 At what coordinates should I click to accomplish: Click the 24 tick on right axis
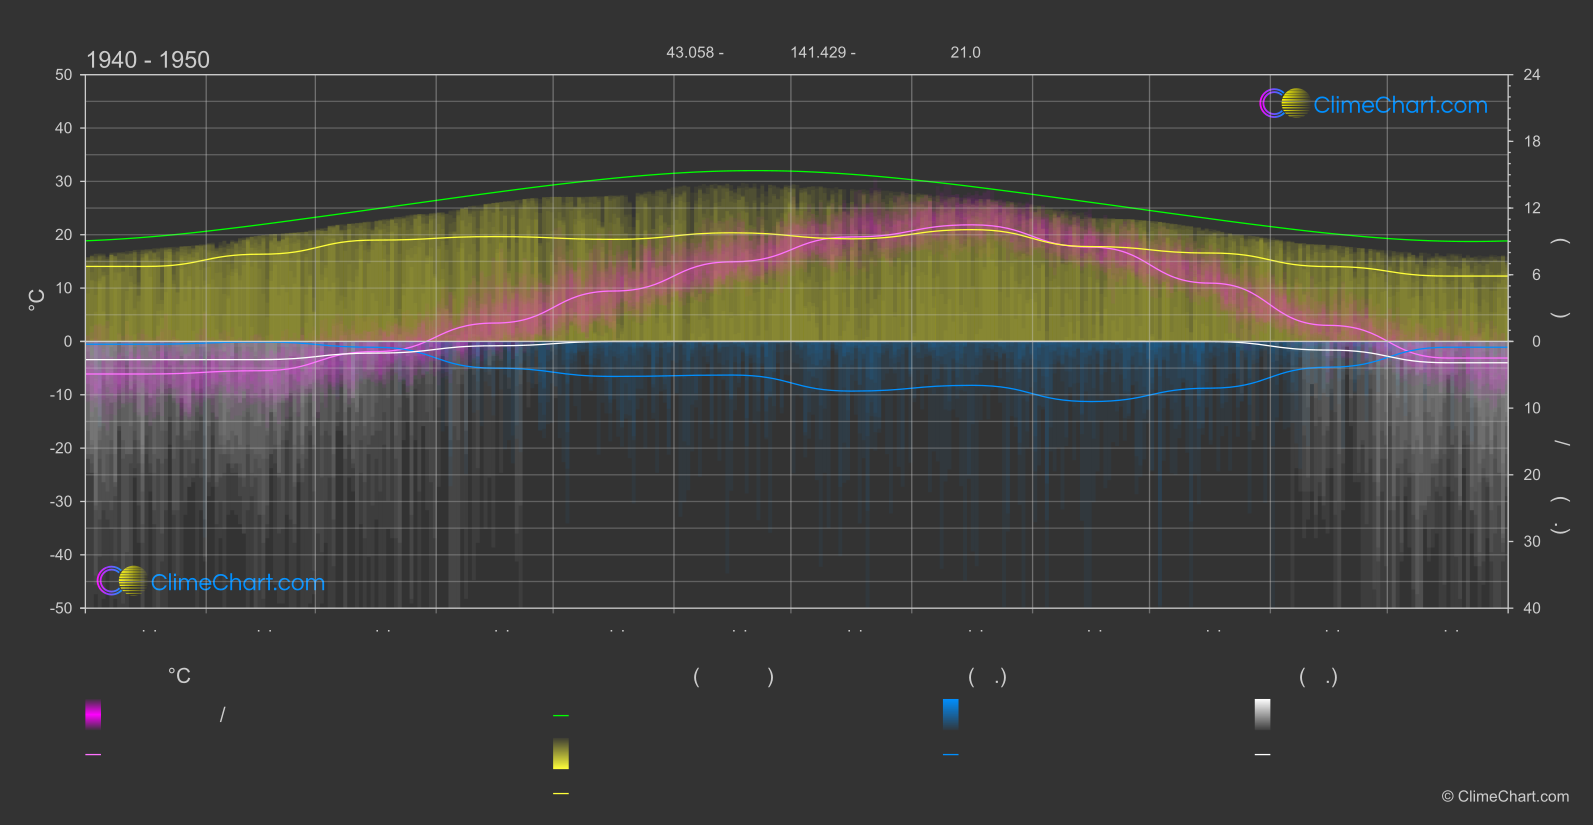click(x=1532, y=75)
